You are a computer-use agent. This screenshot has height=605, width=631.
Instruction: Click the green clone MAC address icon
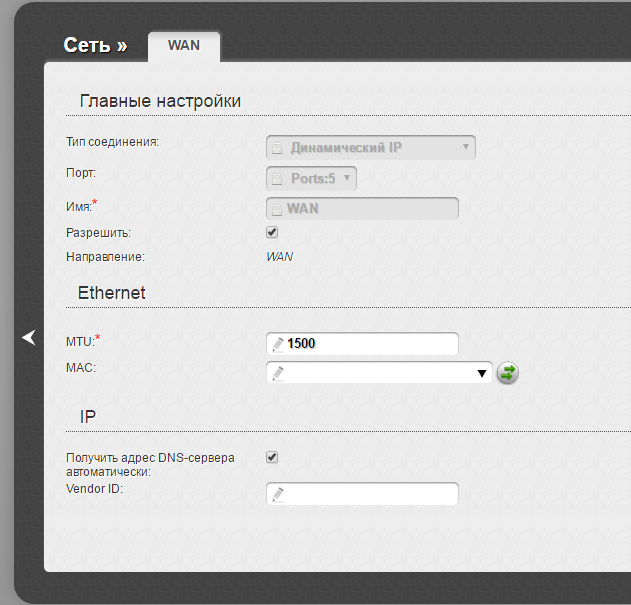click(x=508, y=373)
